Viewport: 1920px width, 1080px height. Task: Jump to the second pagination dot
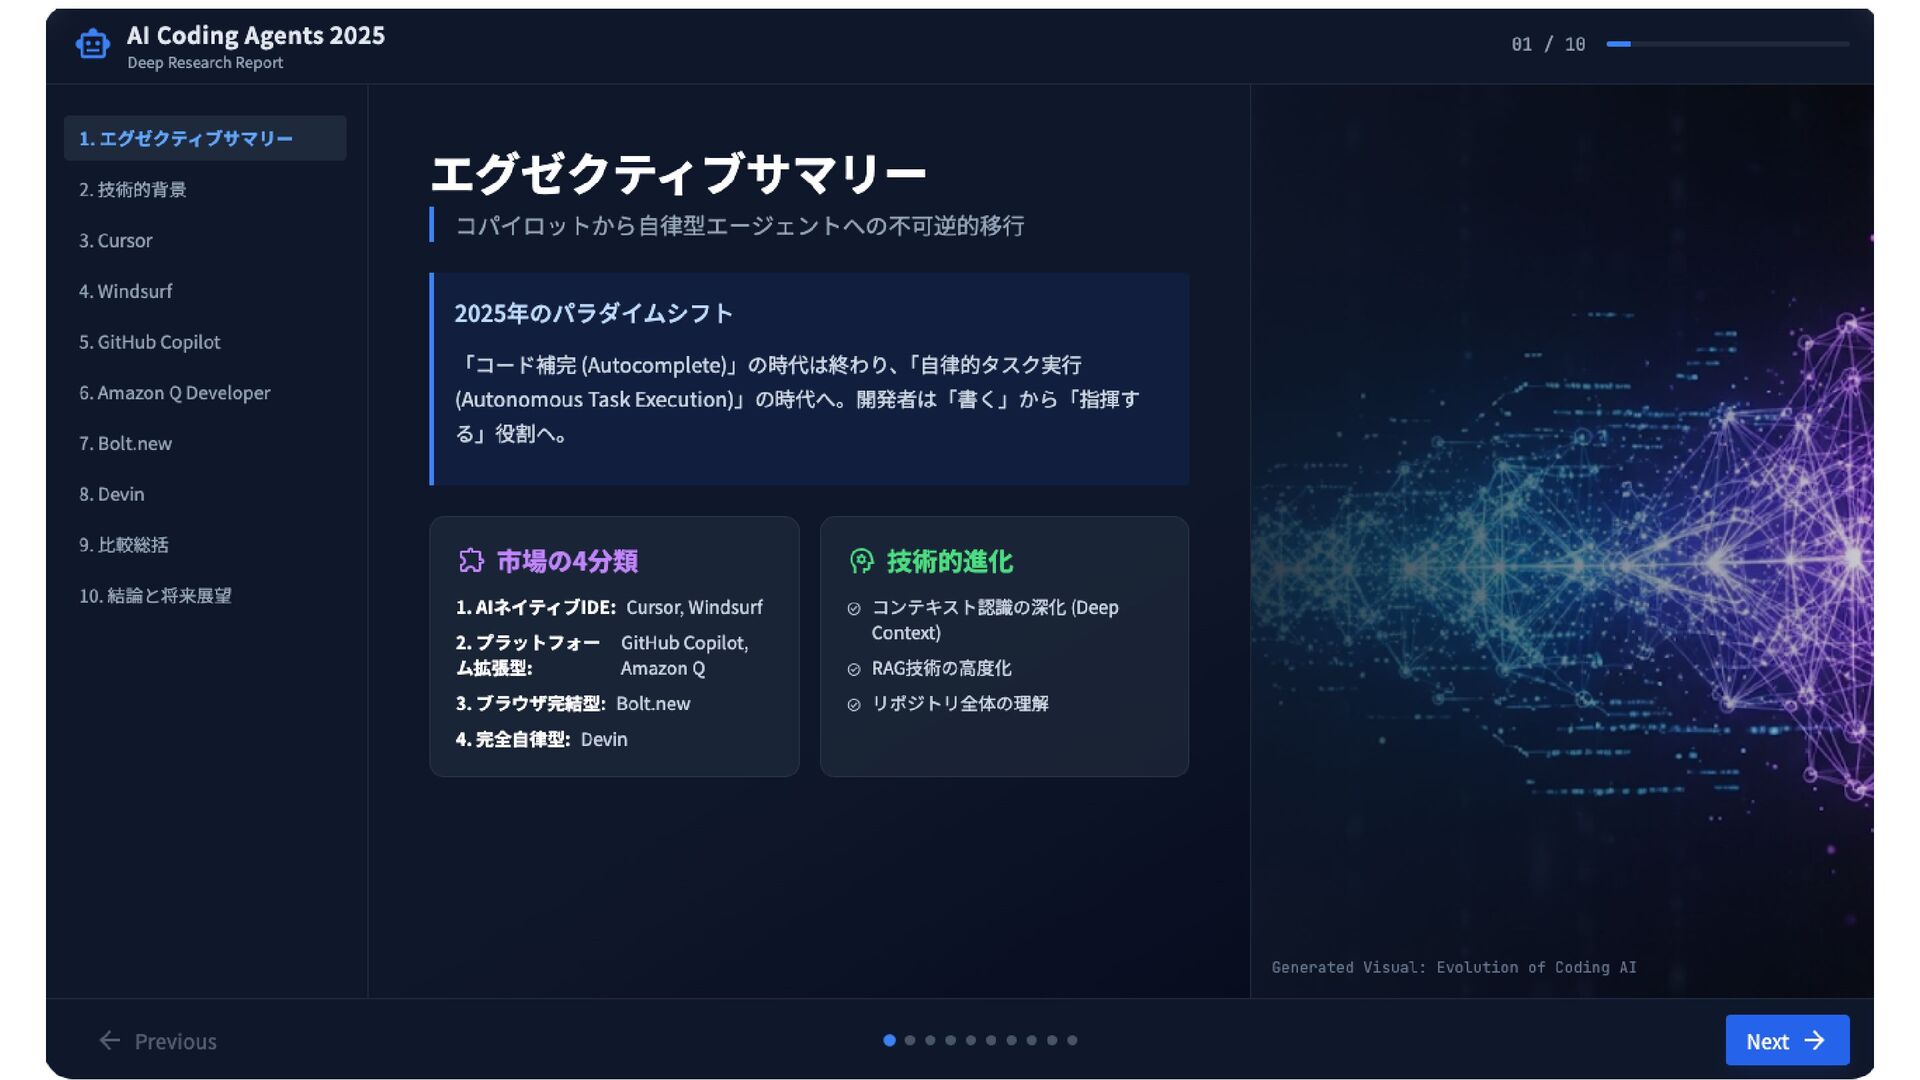tap(910, 1041)
